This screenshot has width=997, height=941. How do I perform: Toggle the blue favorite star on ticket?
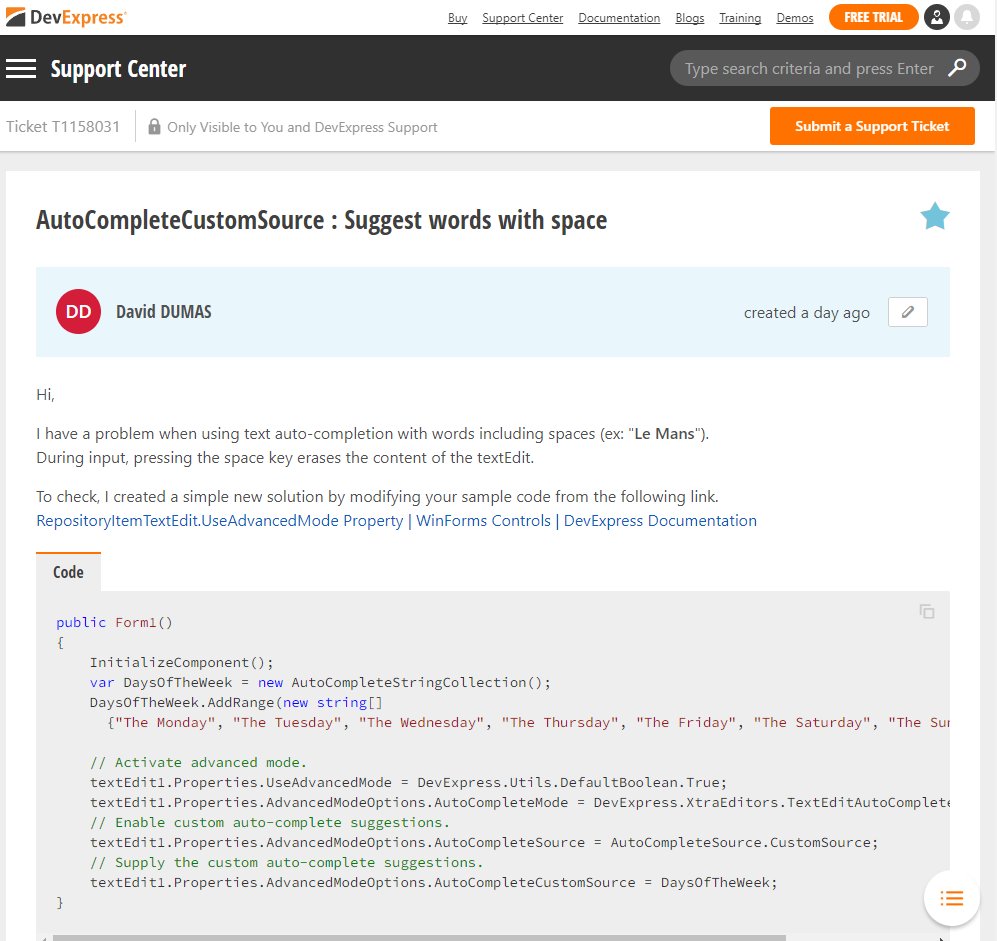pos(935,216)
